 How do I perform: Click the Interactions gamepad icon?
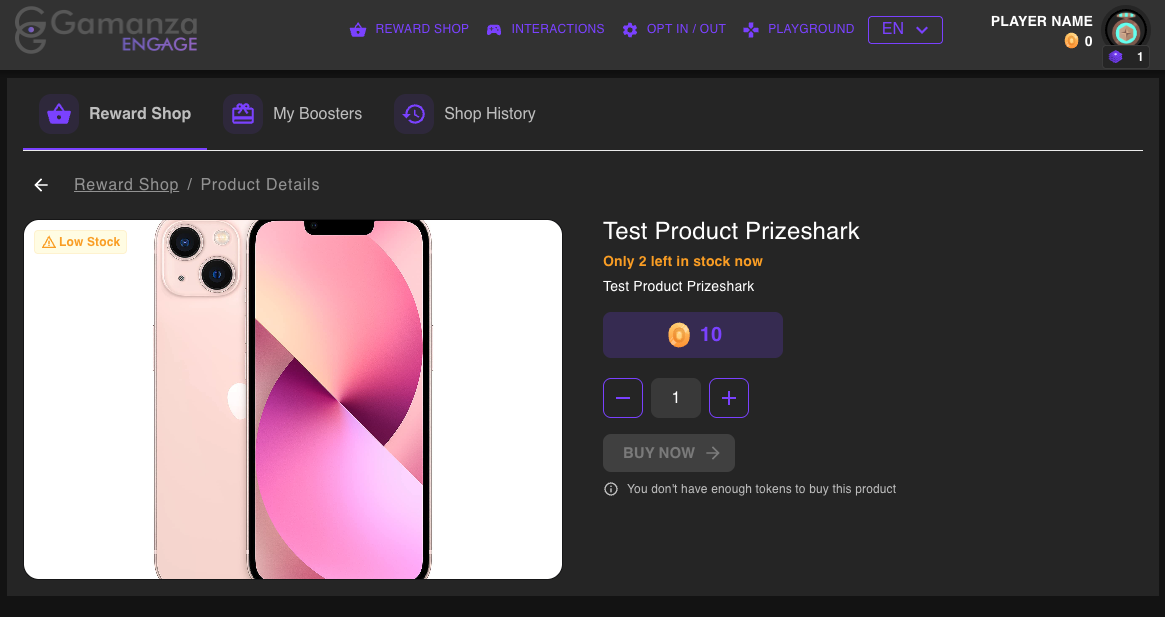[494, 30]
